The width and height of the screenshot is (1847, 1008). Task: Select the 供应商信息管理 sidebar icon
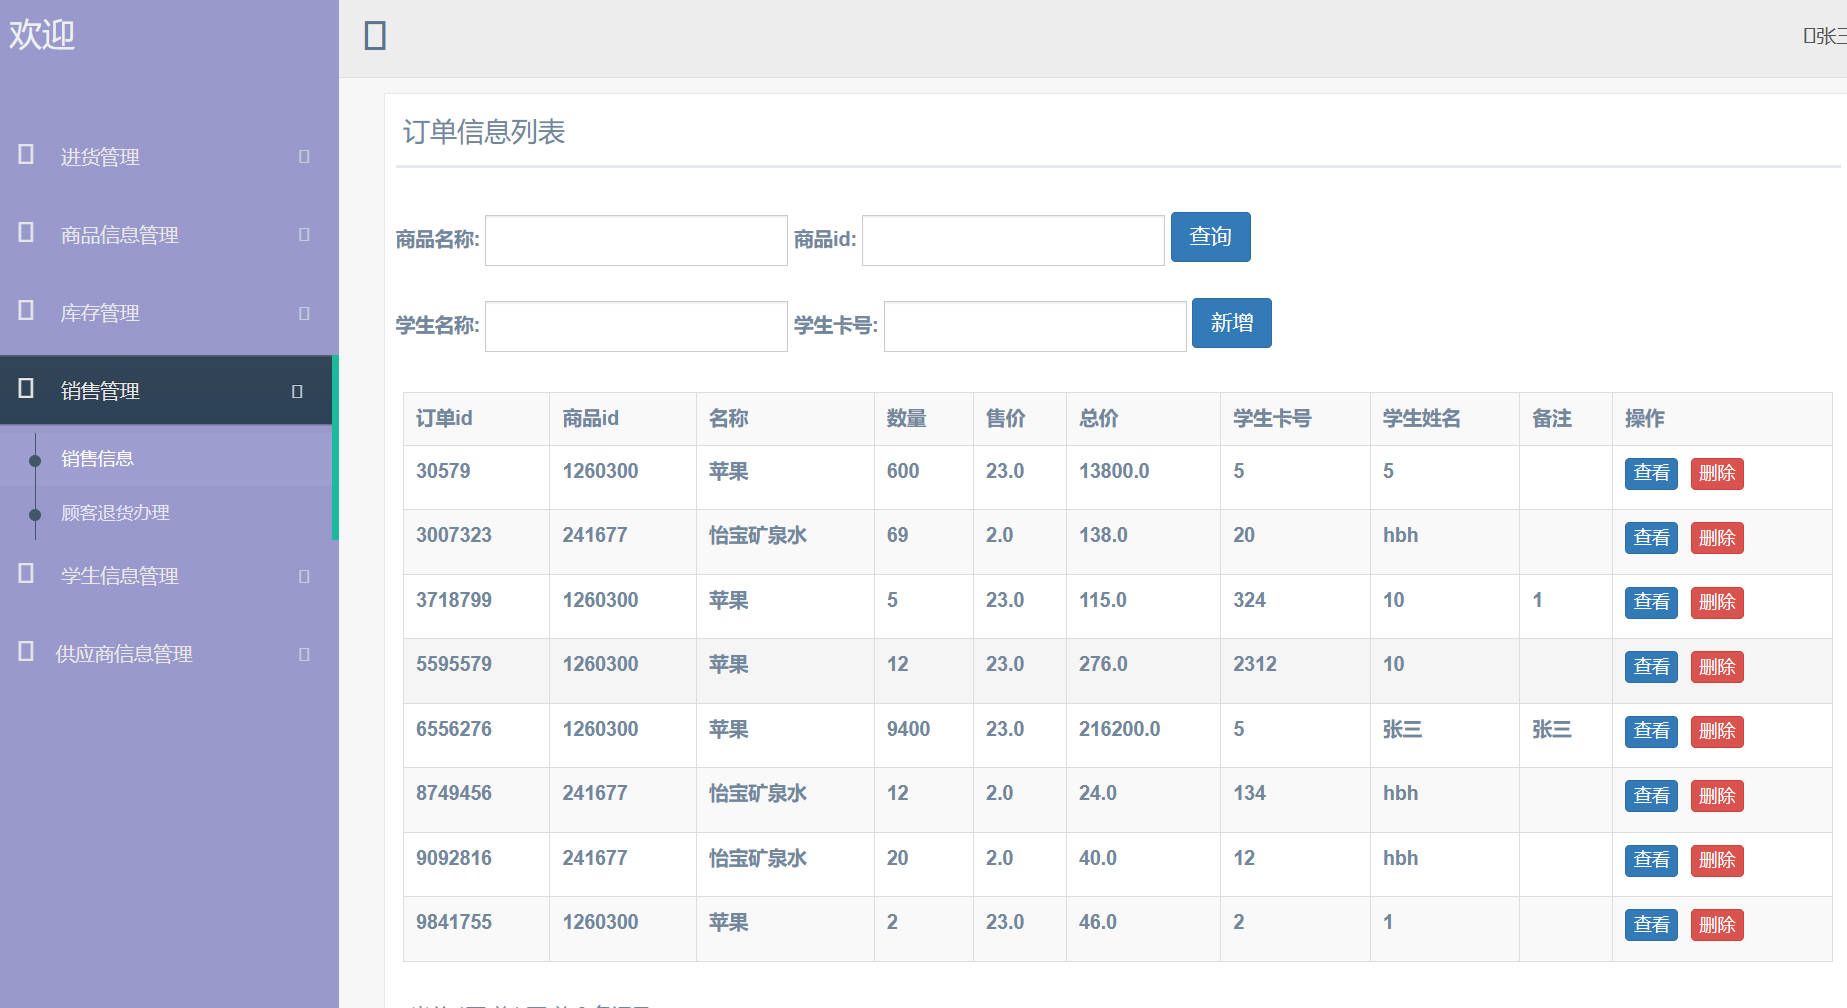[24, 654]
